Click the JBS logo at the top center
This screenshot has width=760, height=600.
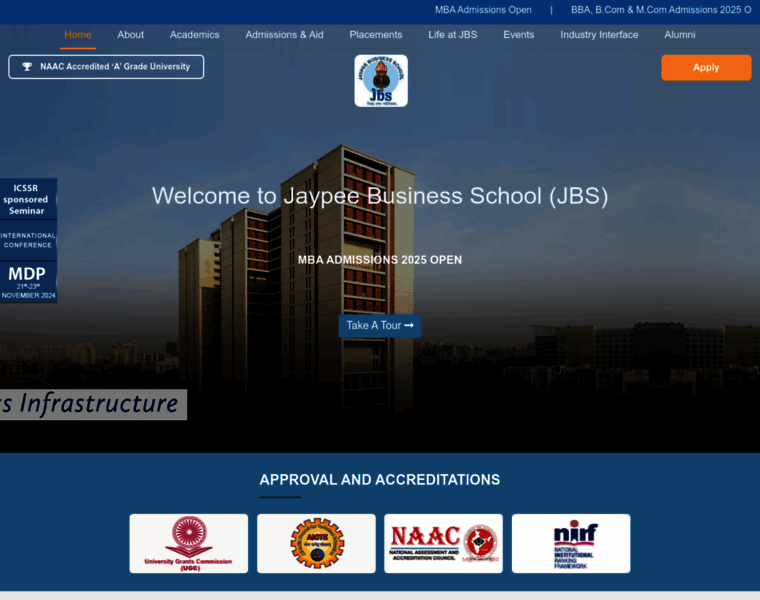(x=381, y=80)
